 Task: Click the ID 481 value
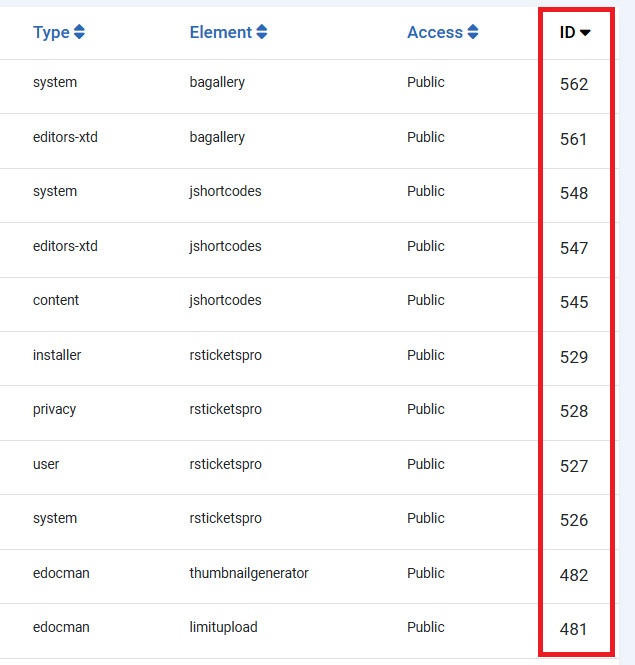(x=574, y=629)
